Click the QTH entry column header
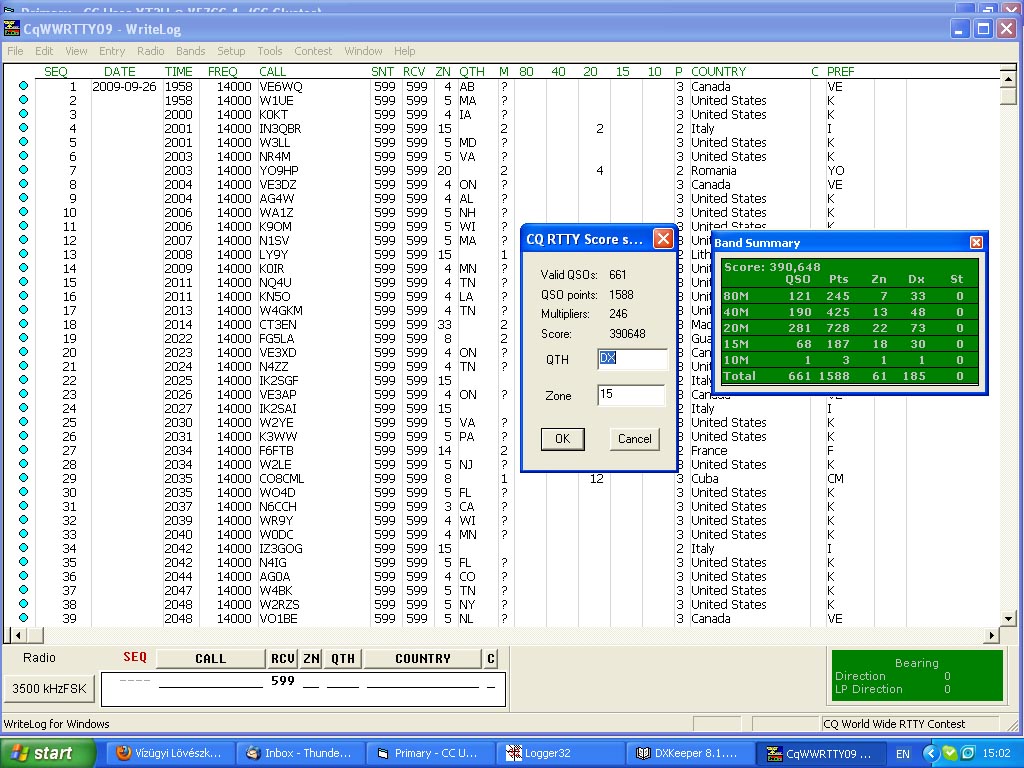Viewport: 1024px width, 768px height. tap(343, 659)
